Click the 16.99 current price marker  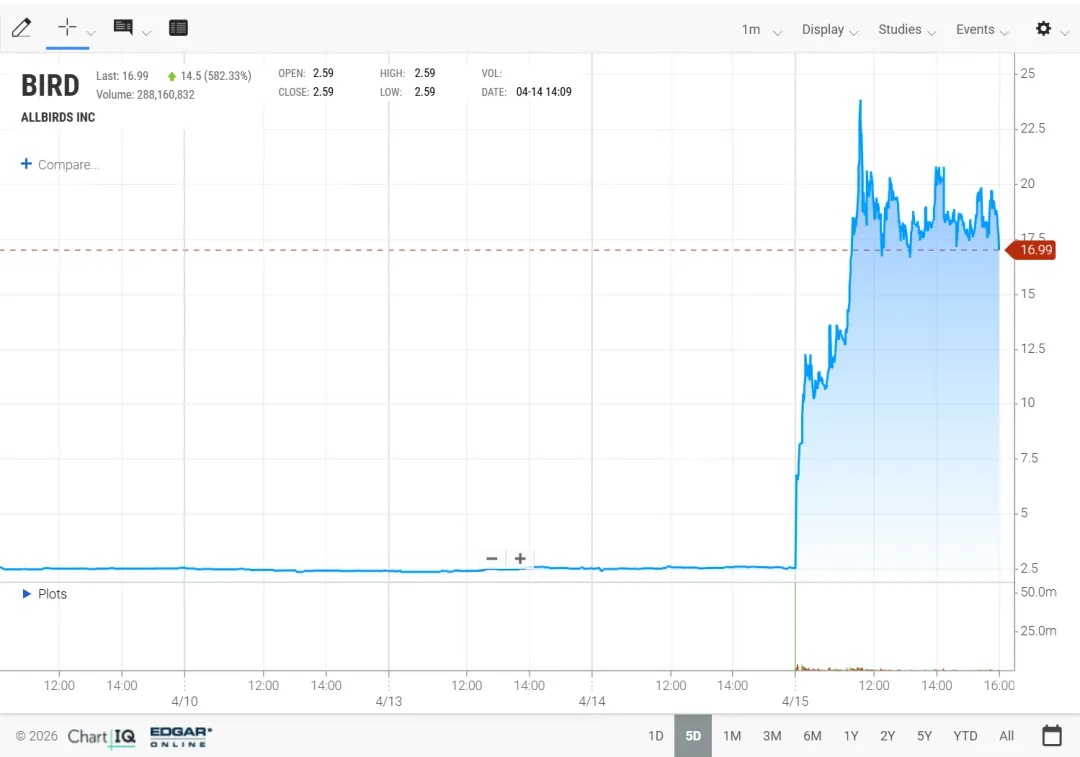[1031, 249]
